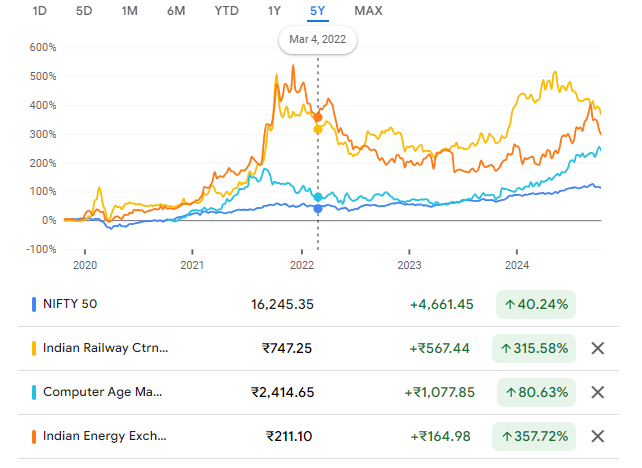Image resolution: width=642 pixels, height=468 pixels.
Task: Click the 2022 x-axis label
Action: 302,265
